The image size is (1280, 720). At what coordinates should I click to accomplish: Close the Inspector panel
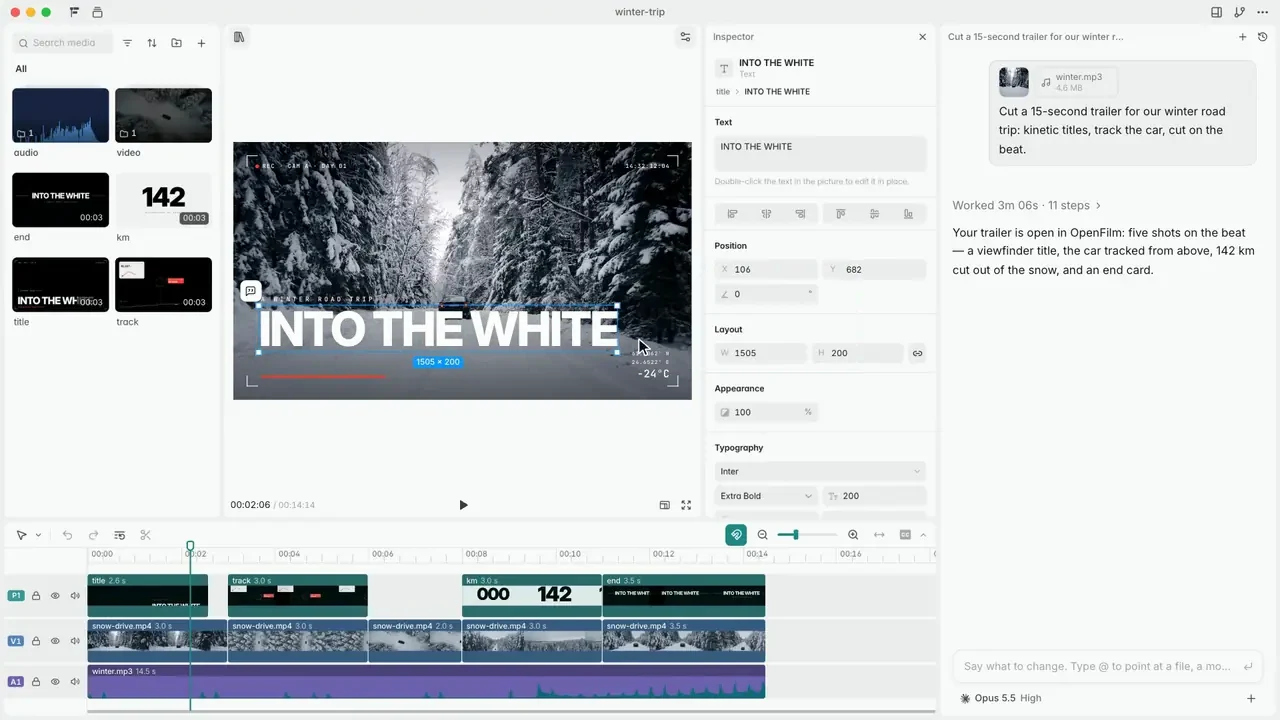(x=922, y=37)
